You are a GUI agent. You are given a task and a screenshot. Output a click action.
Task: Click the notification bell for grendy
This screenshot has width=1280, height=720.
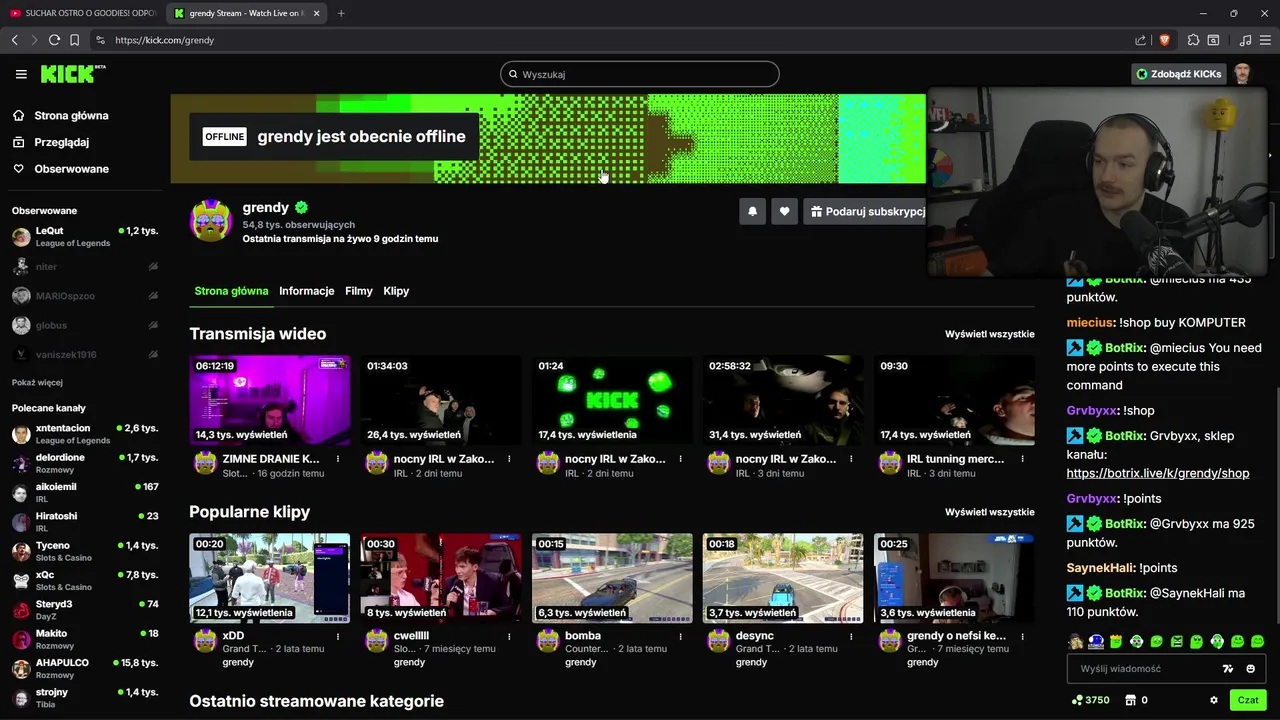tap(752, 211)
